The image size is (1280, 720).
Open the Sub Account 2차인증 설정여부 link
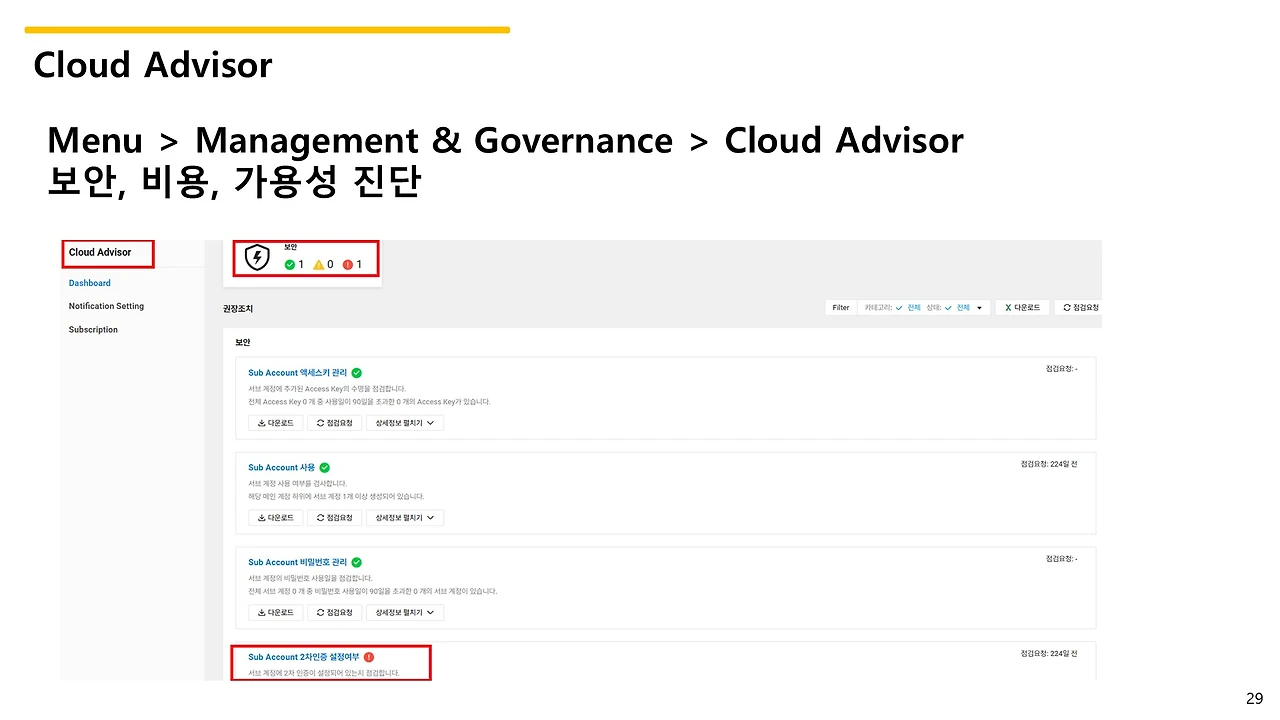point(304,657)
